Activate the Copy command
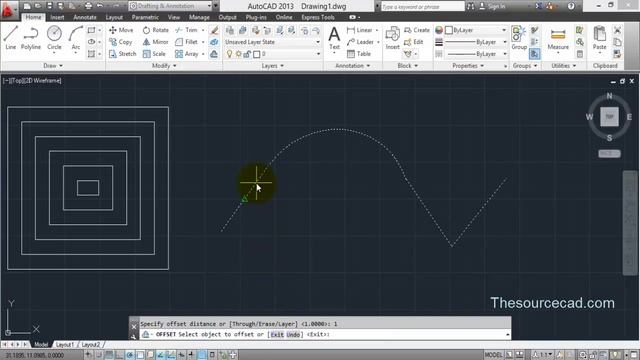This screenshot has height=360, width=640. pos(121,42)
